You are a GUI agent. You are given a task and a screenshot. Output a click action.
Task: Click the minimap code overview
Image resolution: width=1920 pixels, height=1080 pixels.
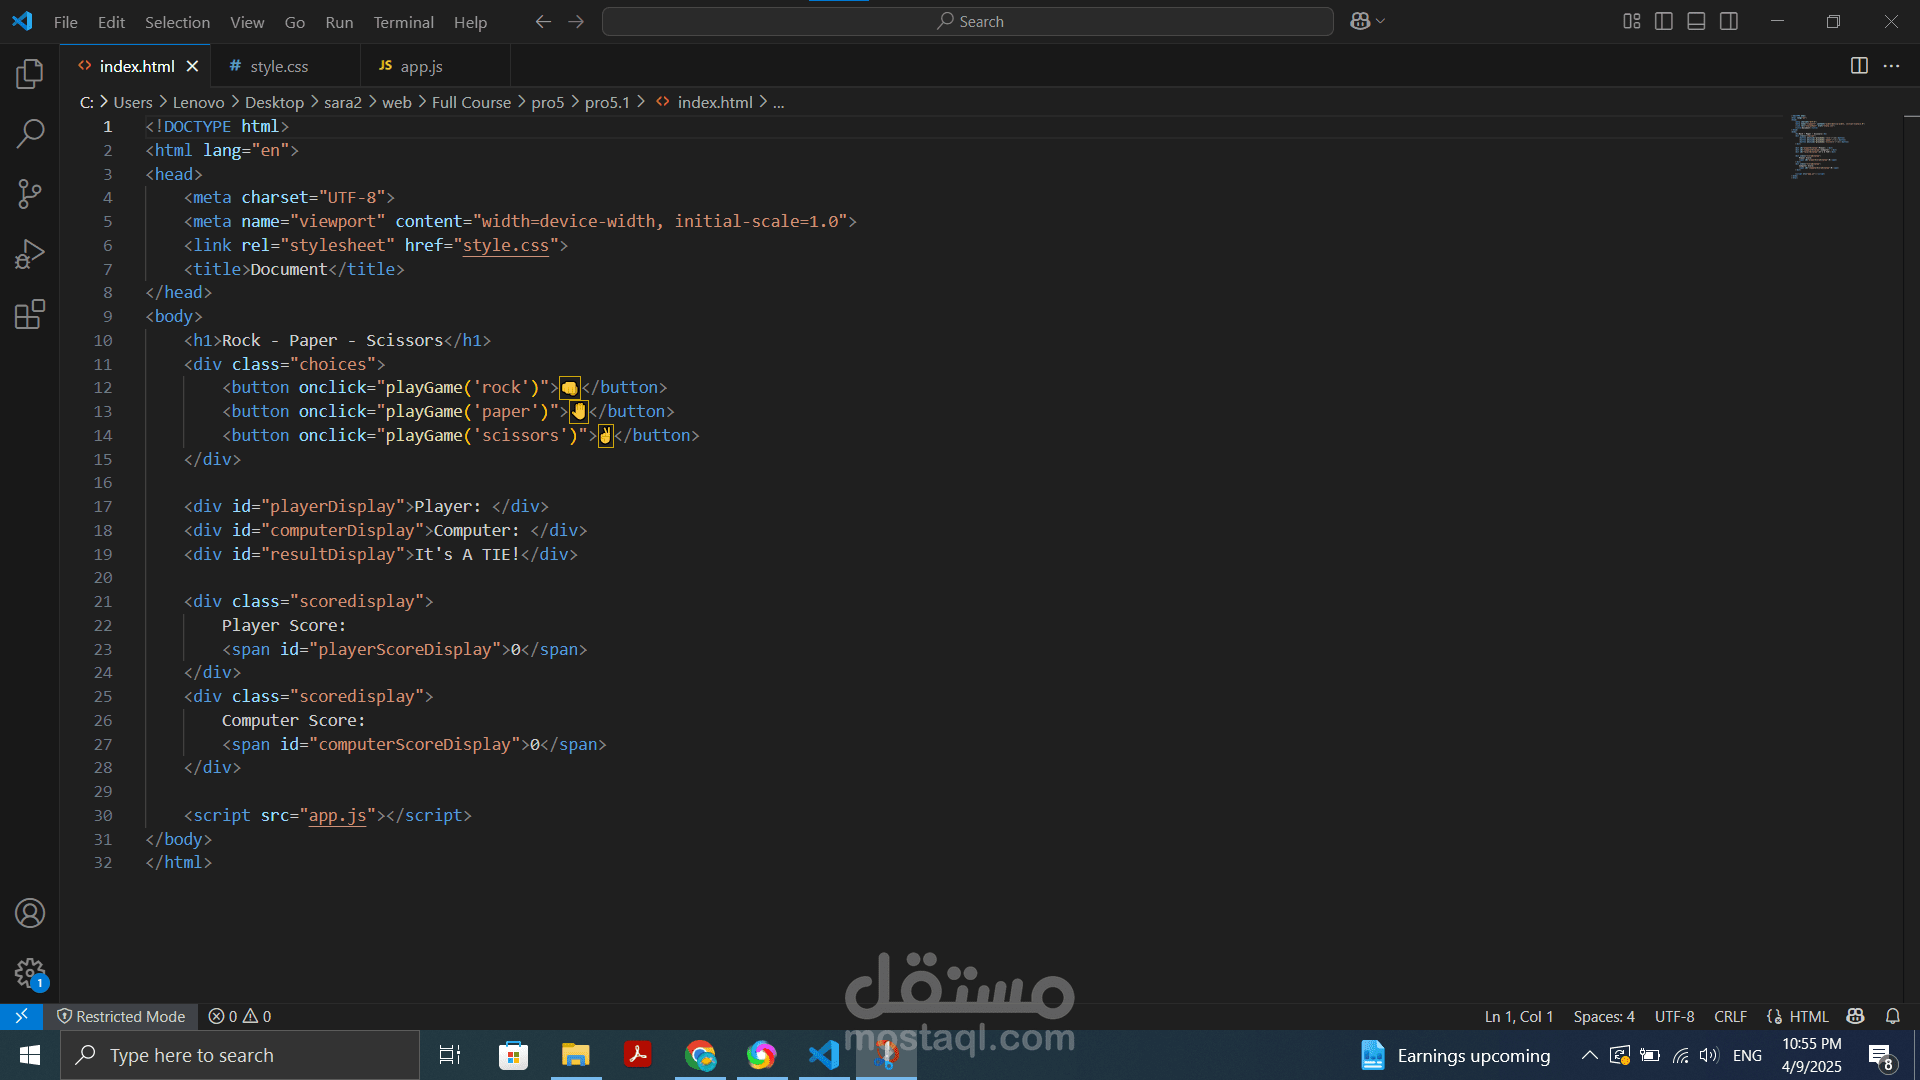pos(1828,146)
